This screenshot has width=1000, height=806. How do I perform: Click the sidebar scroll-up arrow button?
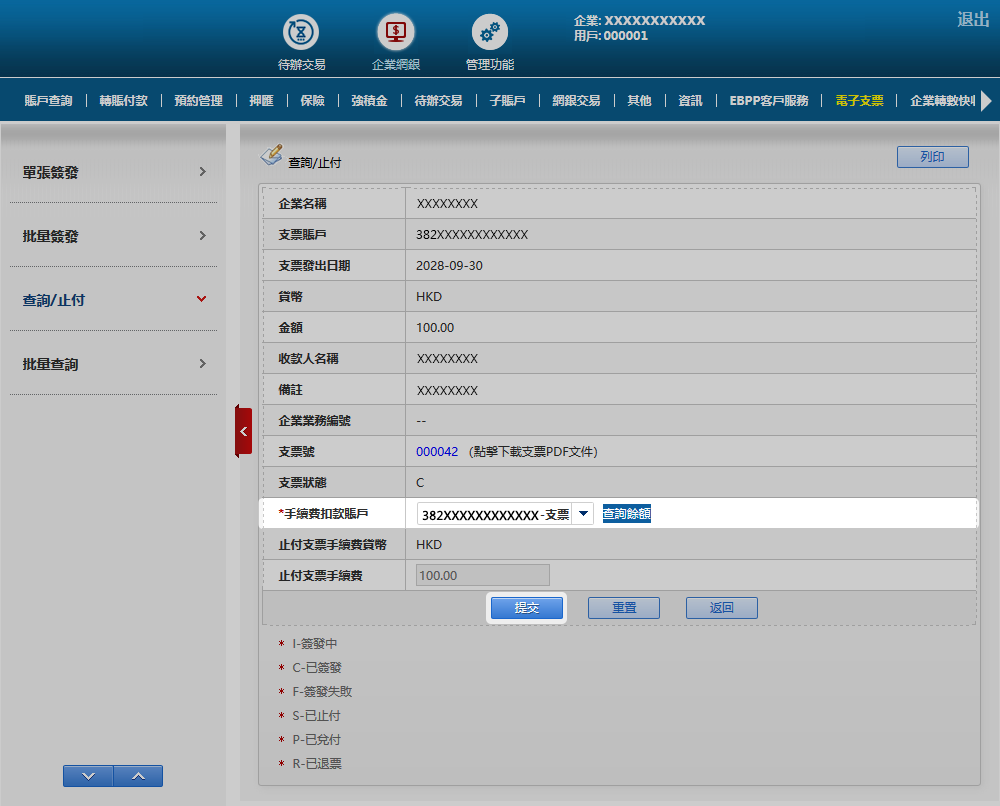138,776
